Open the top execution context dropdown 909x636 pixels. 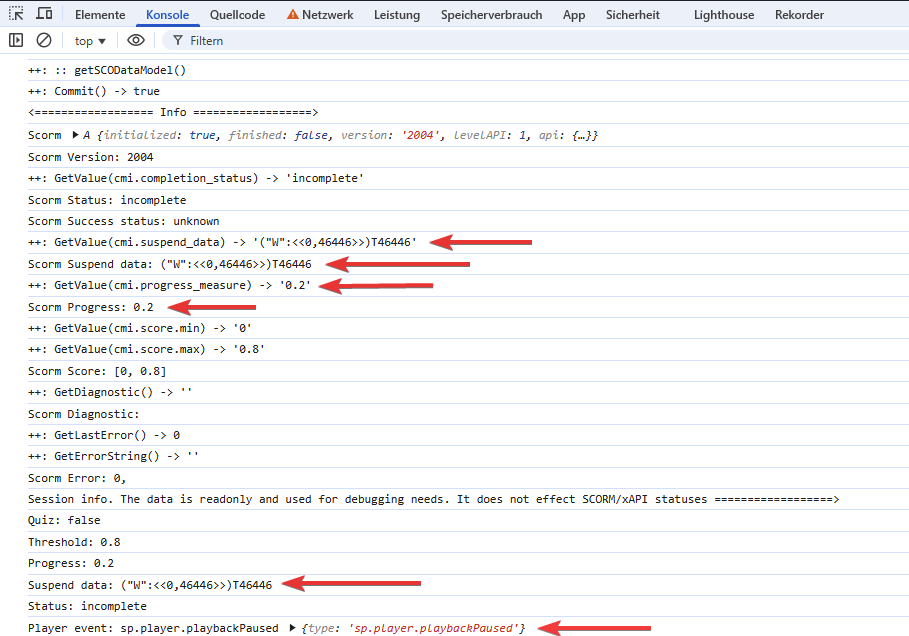click(89, 40)
